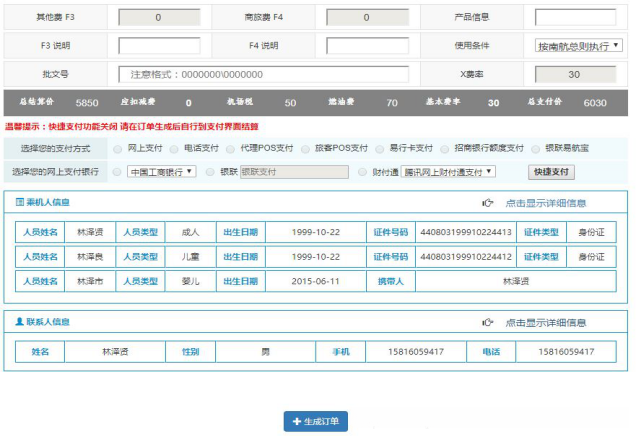Screen dimensions: 636x438
Task: Open the 中国工商银行 bank dropdown
Action: (162, 172)
